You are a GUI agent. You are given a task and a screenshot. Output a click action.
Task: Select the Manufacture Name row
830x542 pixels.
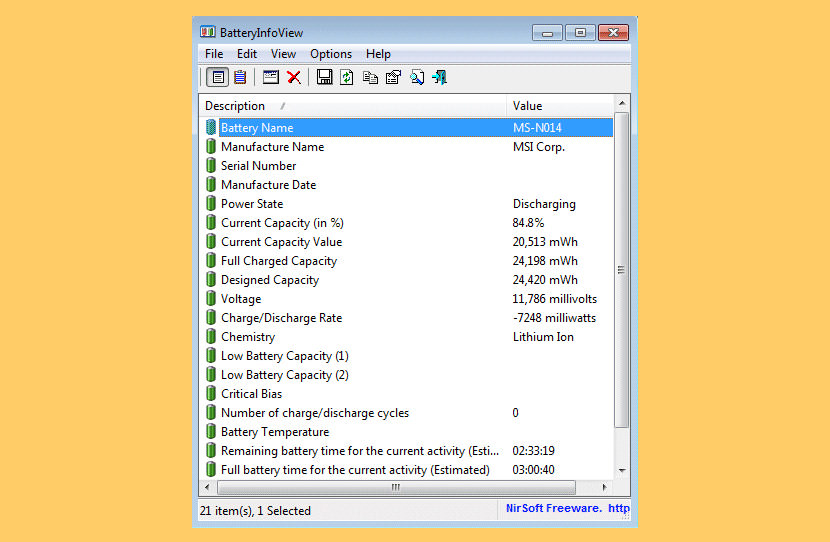tap(407, 147)
